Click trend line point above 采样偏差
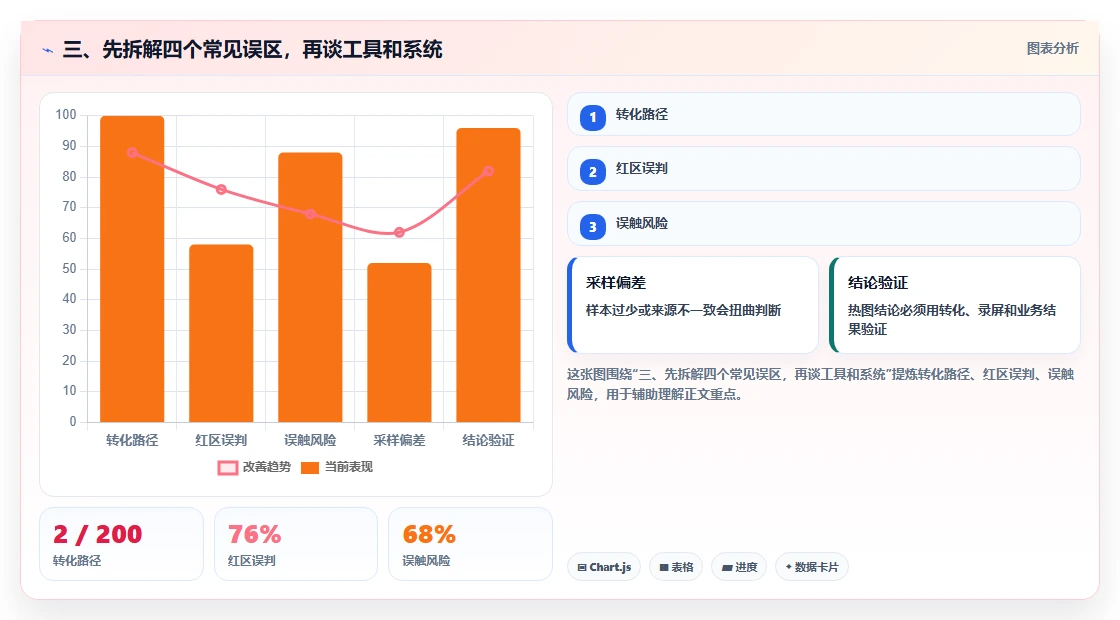This screenshot has width=1120, height=620. pyautogui.click(x=399, y=232)
